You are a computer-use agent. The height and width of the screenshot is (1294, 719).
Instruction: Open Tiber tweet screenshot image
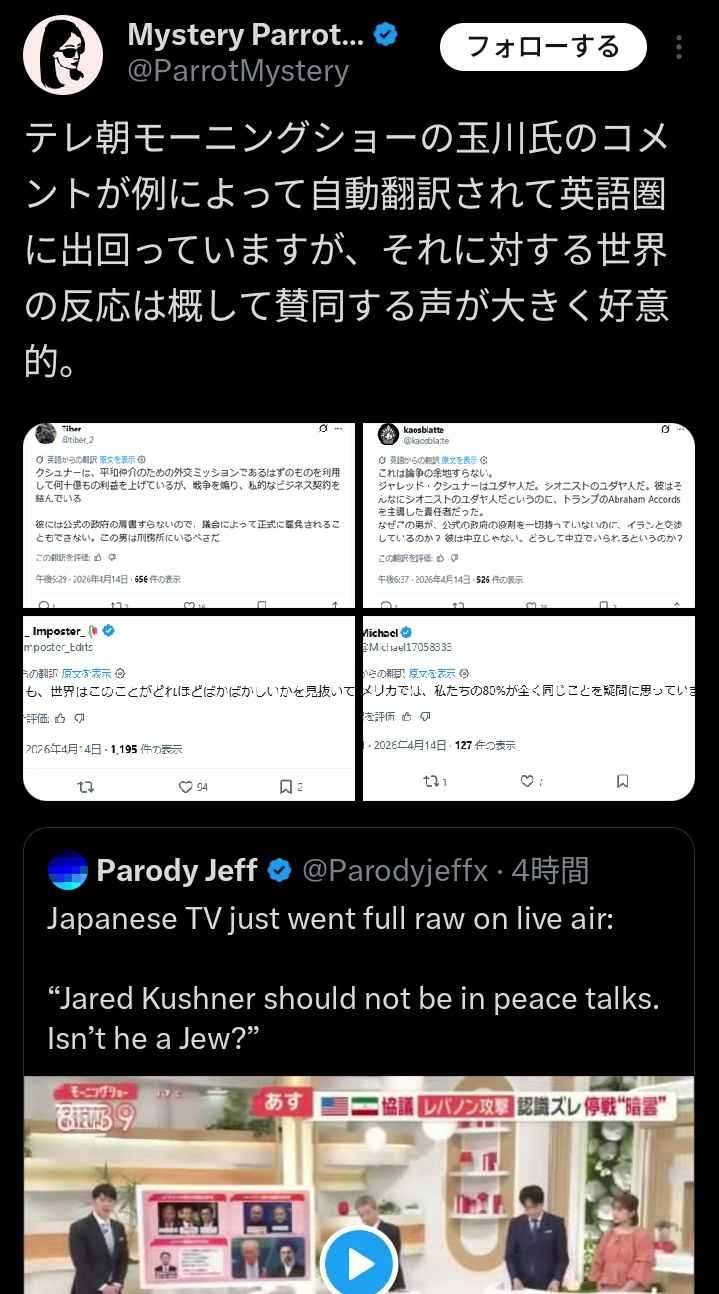[189, 515]
